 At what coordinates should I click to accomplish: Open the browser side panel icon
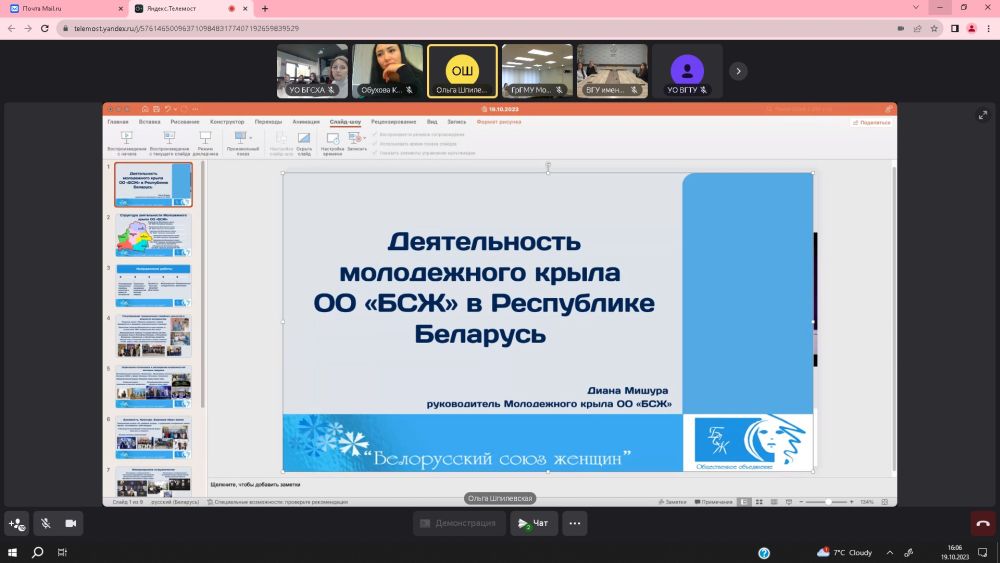tap(955, 28)
